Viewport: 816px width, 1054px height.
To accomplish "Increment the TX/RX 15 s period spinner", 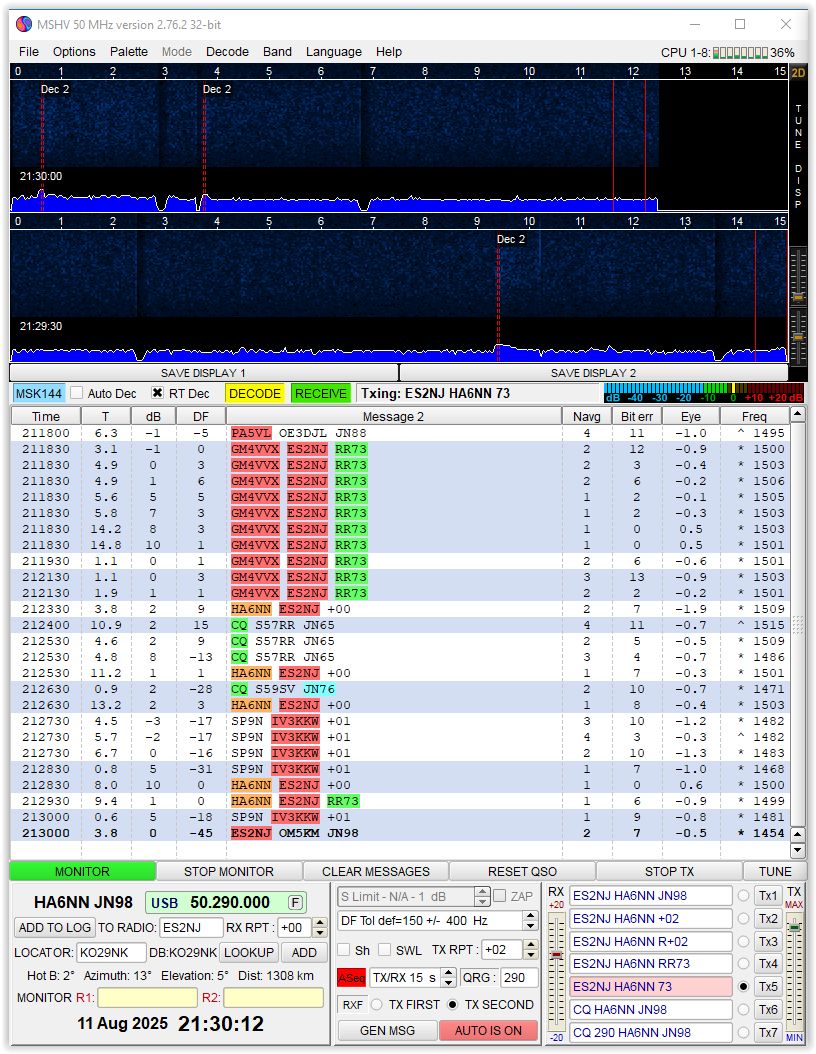I will click(x=448, y=973).
